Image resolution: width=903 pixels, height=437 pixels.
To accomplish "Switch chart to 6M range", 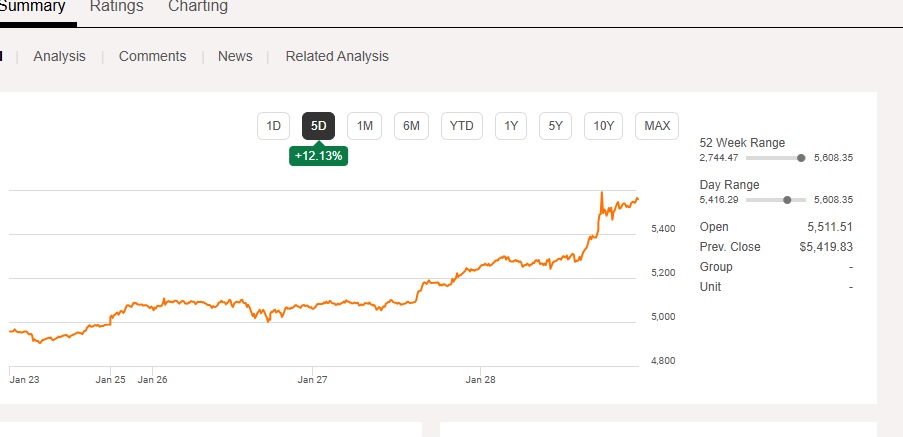I will [411, 126].
